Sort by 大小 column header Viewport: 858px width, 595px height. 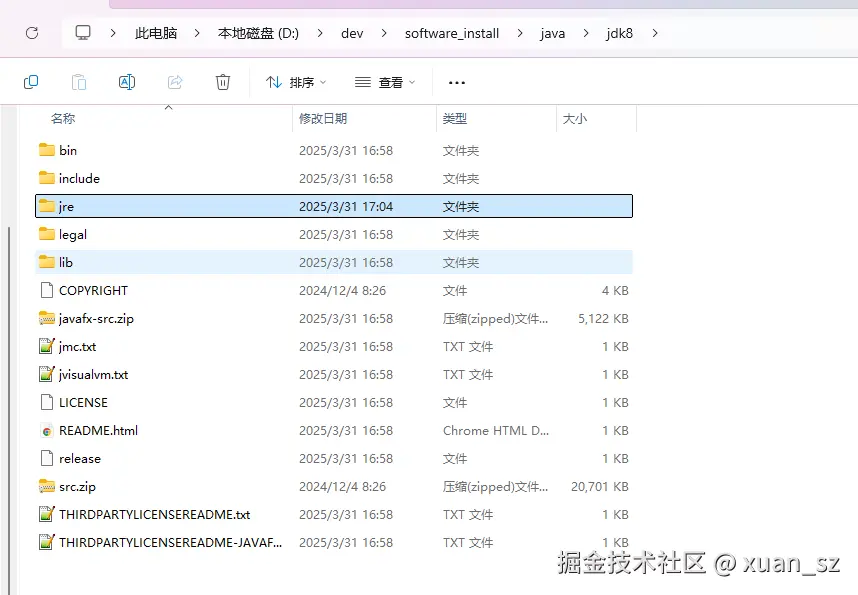pyautogui.click(x=575, y=118)
